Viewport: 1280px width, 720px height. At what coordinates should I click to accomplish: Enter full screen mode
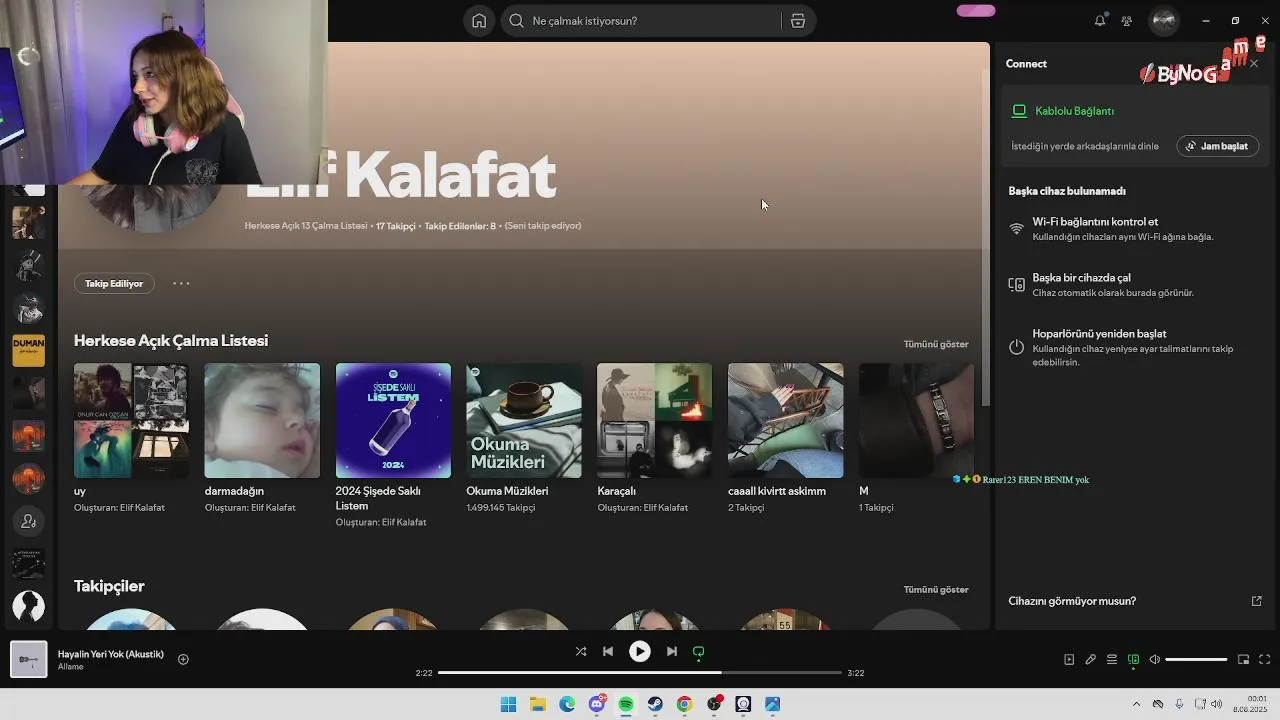1264,659
